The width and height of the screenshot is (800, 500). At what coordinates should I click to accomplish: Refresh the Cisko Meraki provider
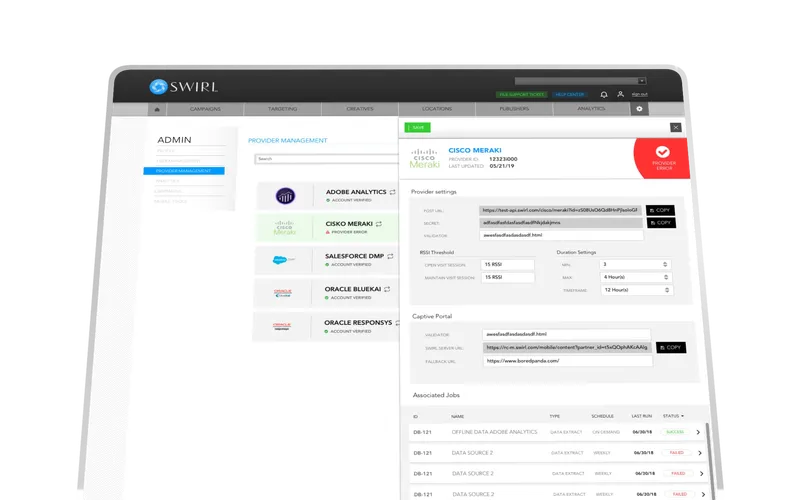coord(379,224)
